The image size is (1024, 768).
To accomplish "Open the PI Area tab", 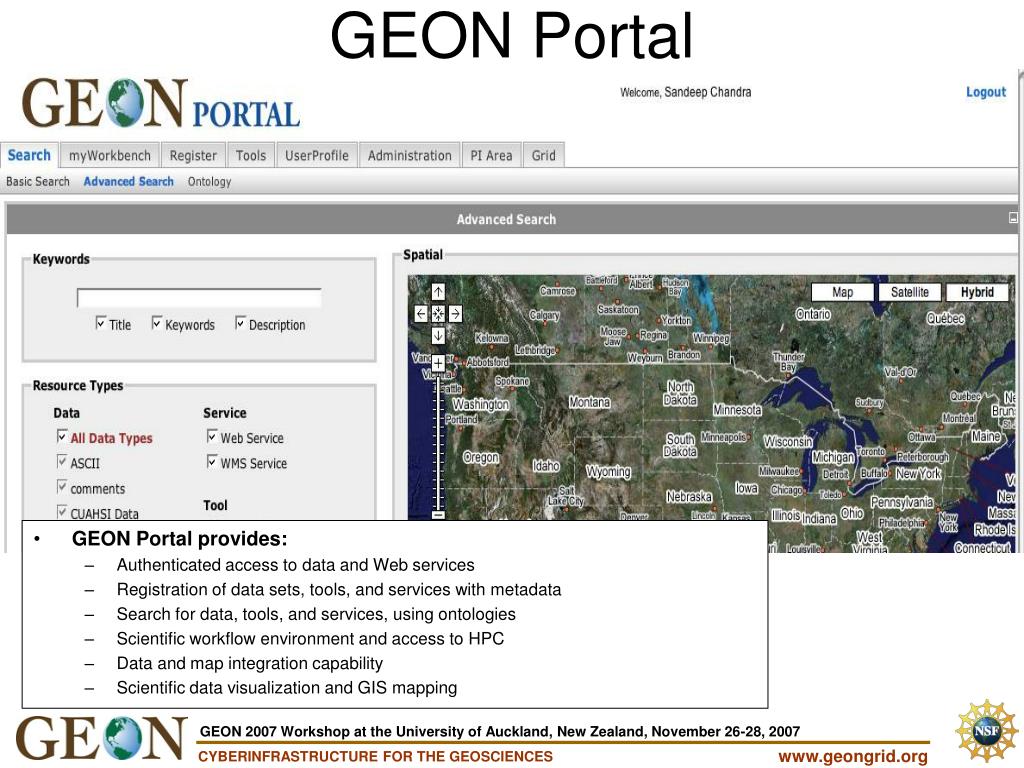I will [x=491, y=155].
